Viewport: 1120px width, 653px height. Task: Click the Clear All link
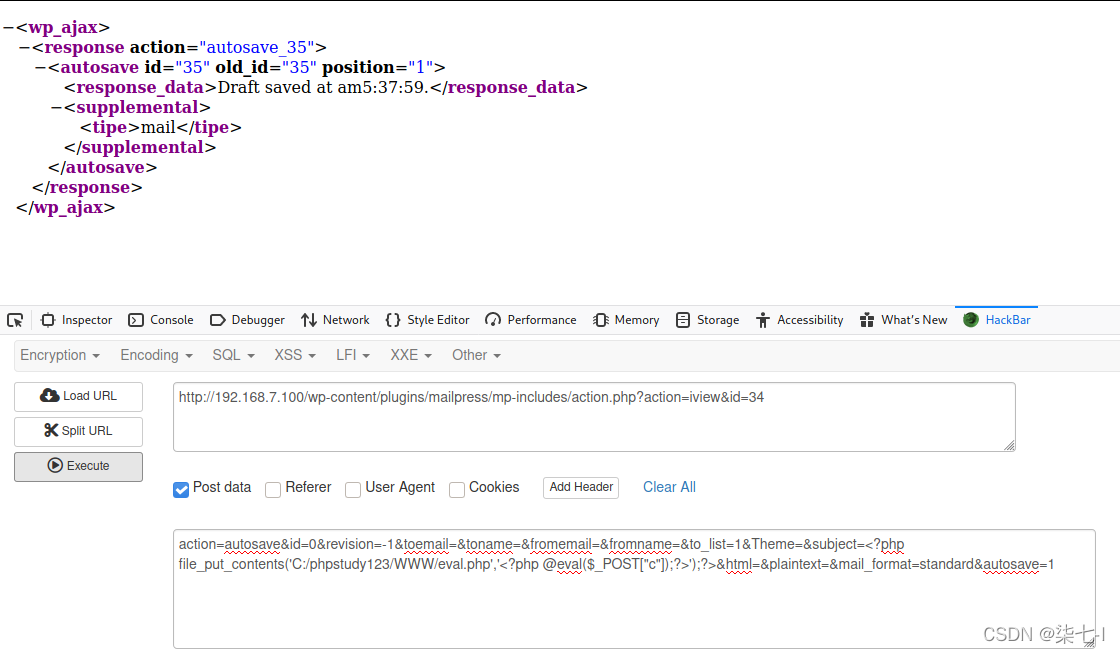(x=669, y=487)
